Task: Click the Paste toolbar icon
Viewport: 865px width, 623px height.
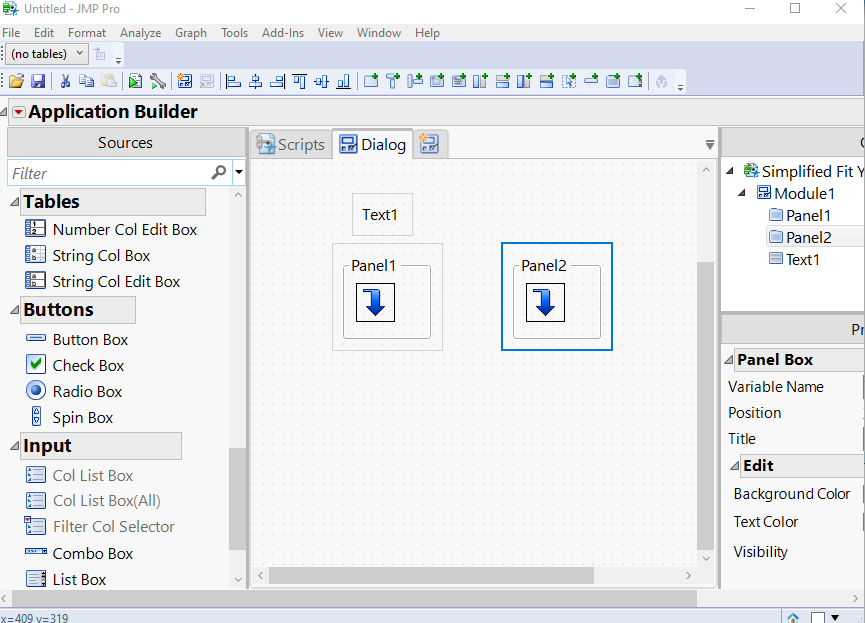Action: pos(107,81)
